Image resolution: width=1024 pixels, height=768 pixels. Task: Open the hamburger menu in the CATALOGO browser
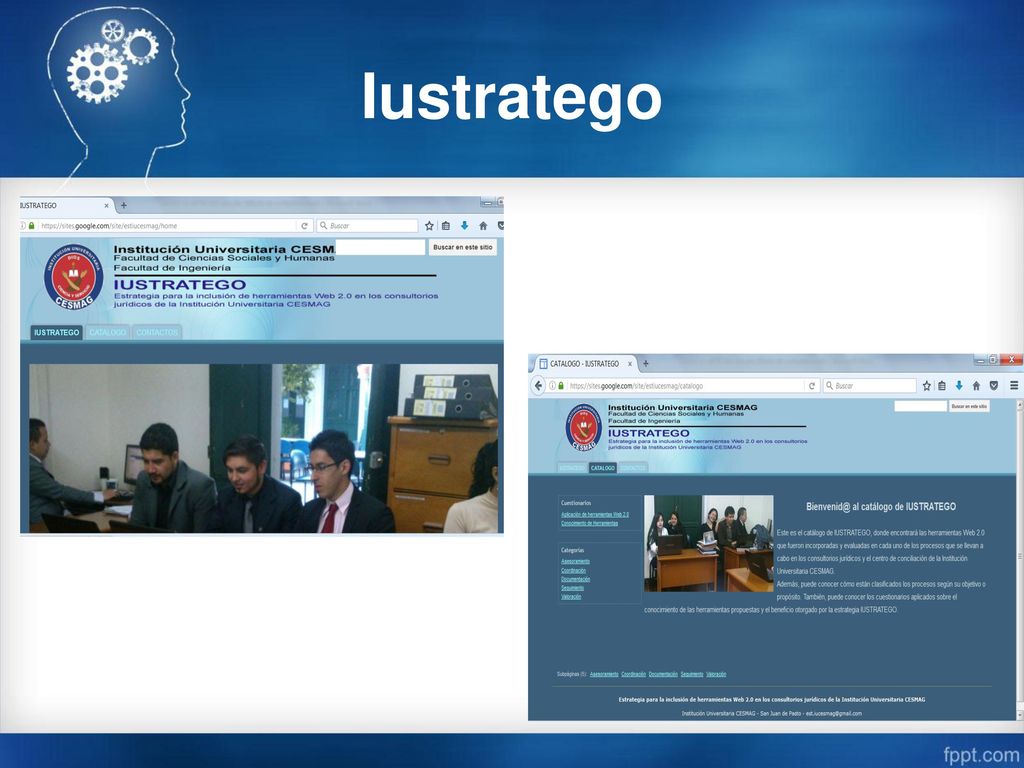(1014, 386)
